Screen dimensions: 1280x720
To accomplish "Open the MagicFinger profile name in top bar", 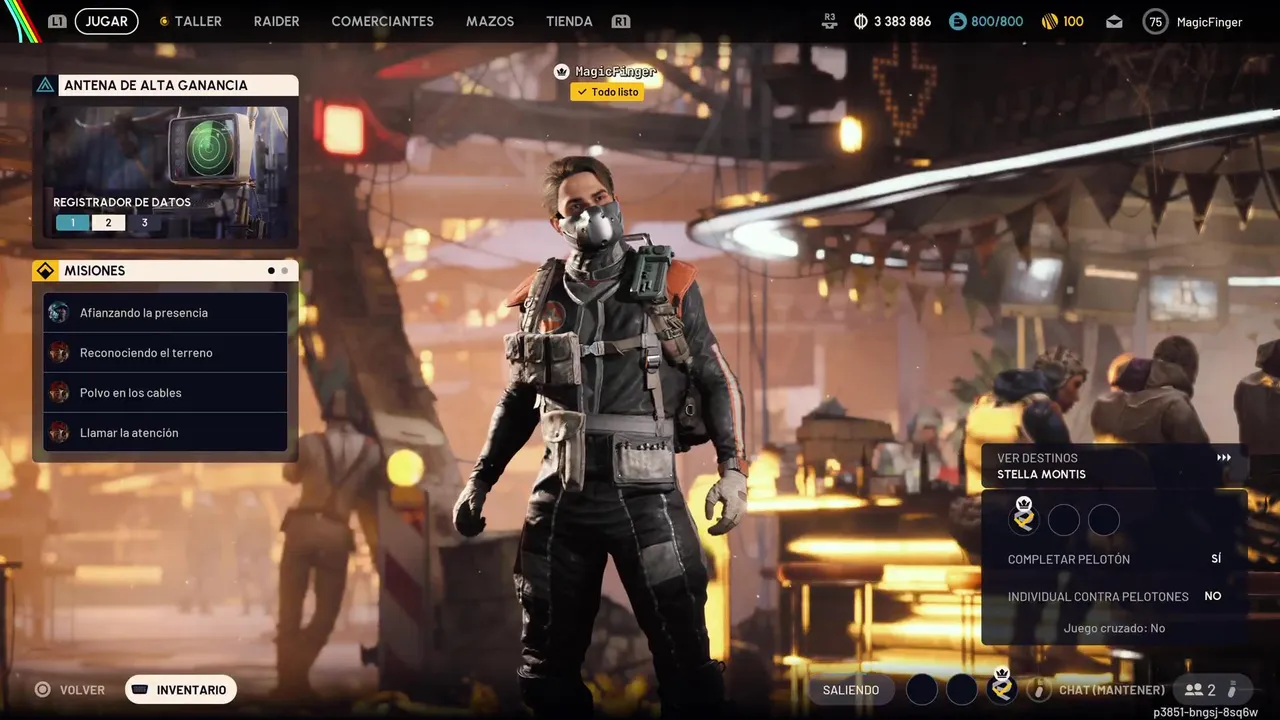I will [x=1209, y=21].
